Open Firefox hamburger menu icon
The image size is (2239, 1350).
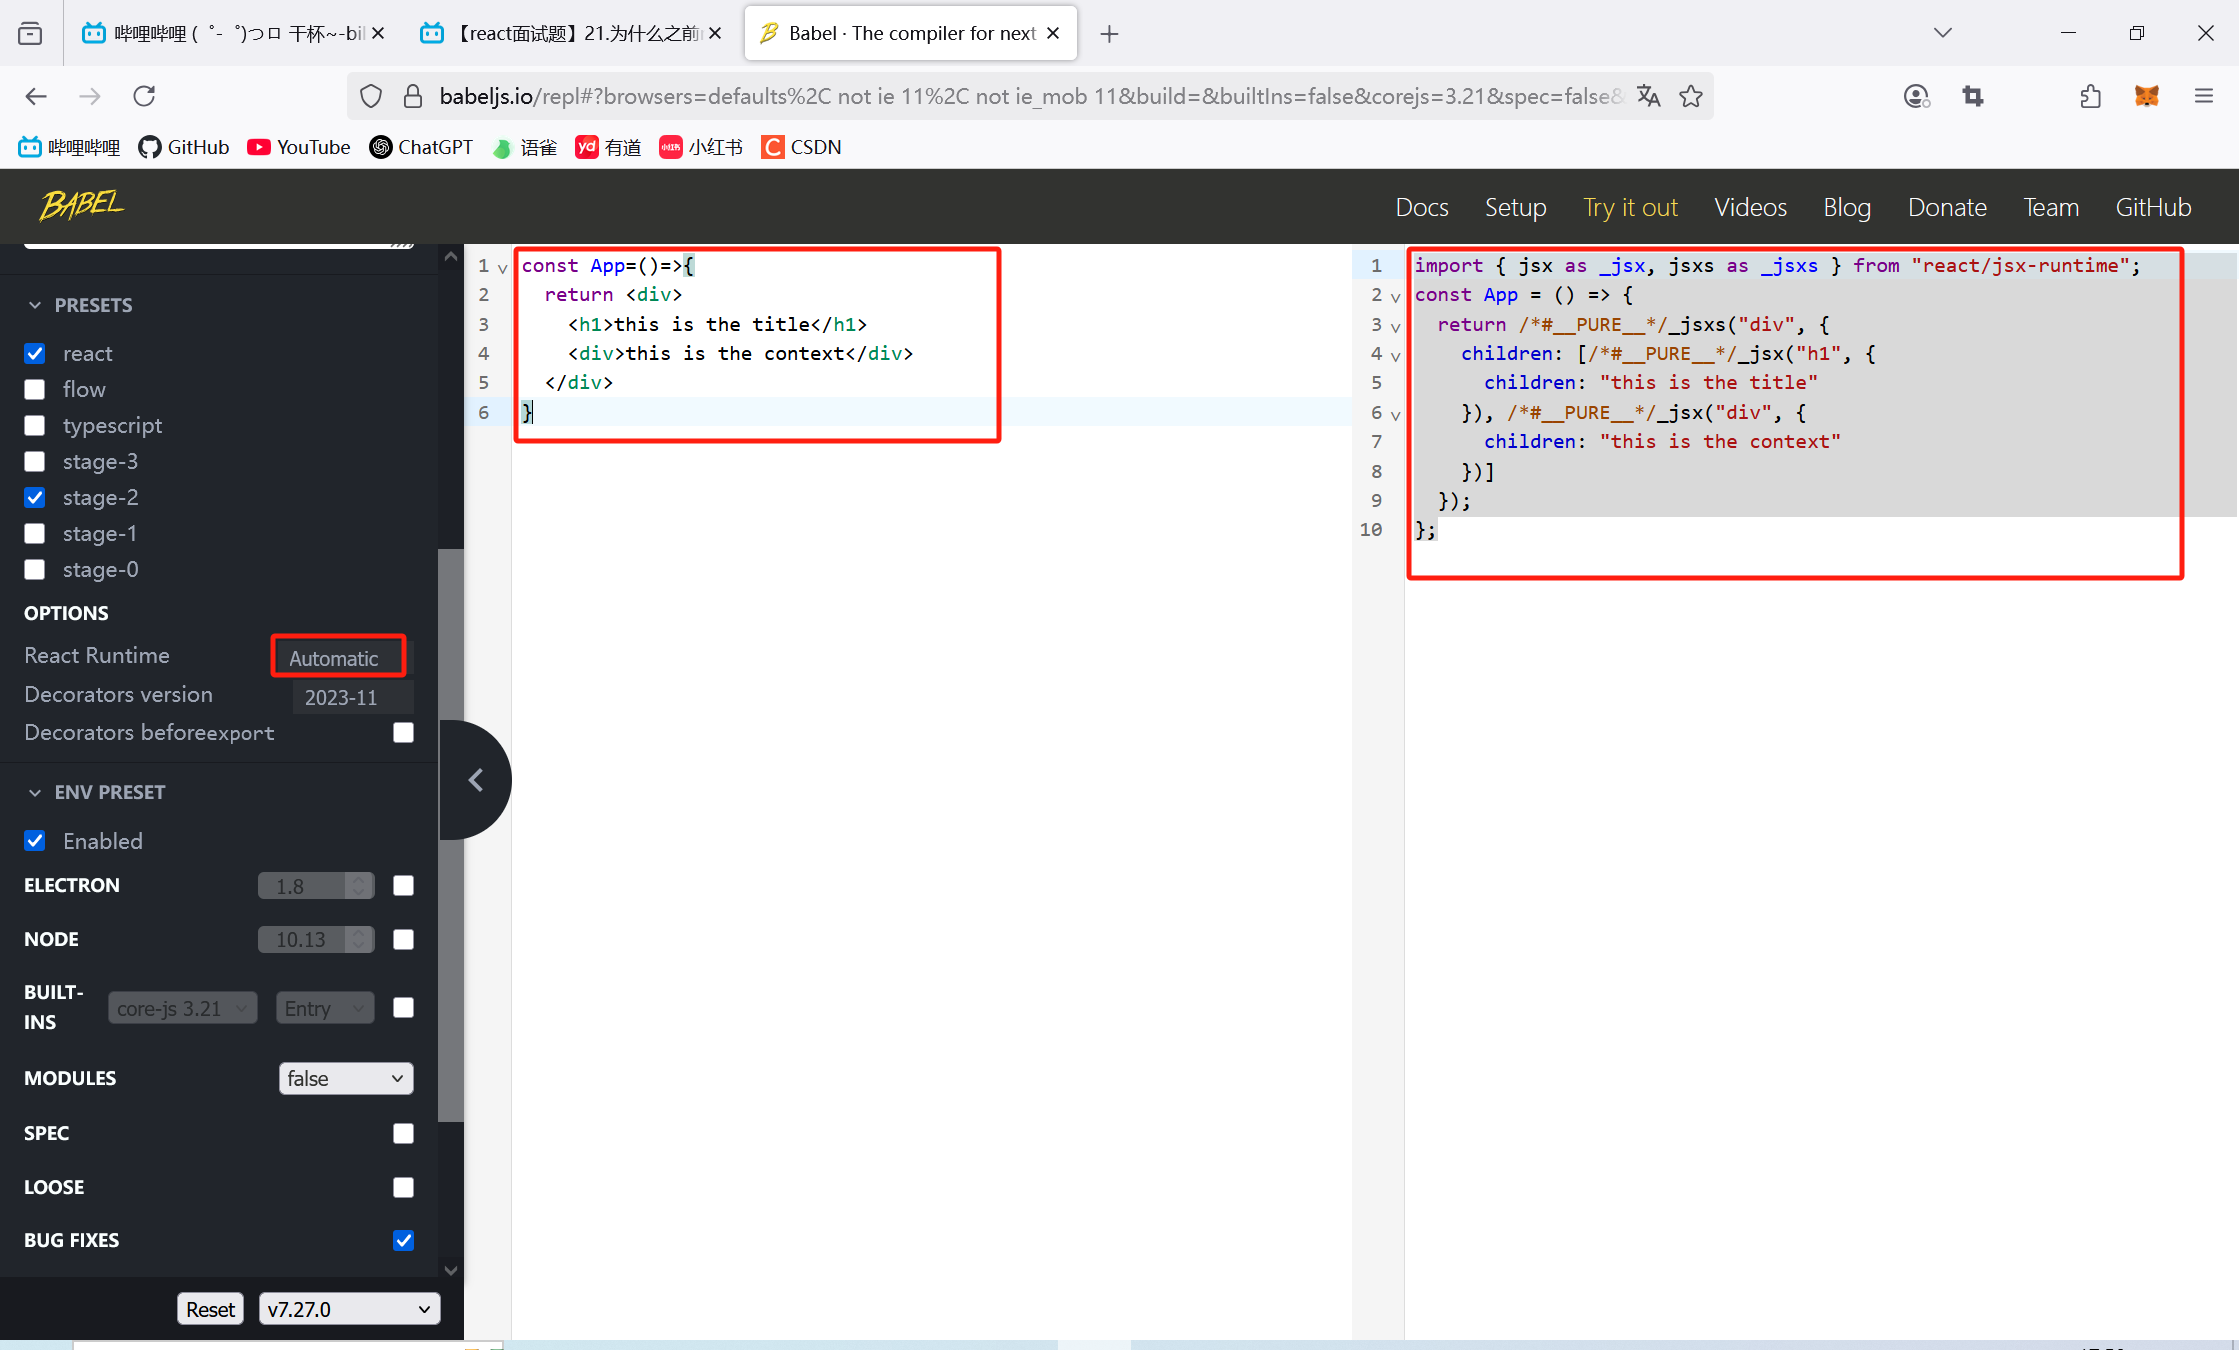pos(2204,96)
